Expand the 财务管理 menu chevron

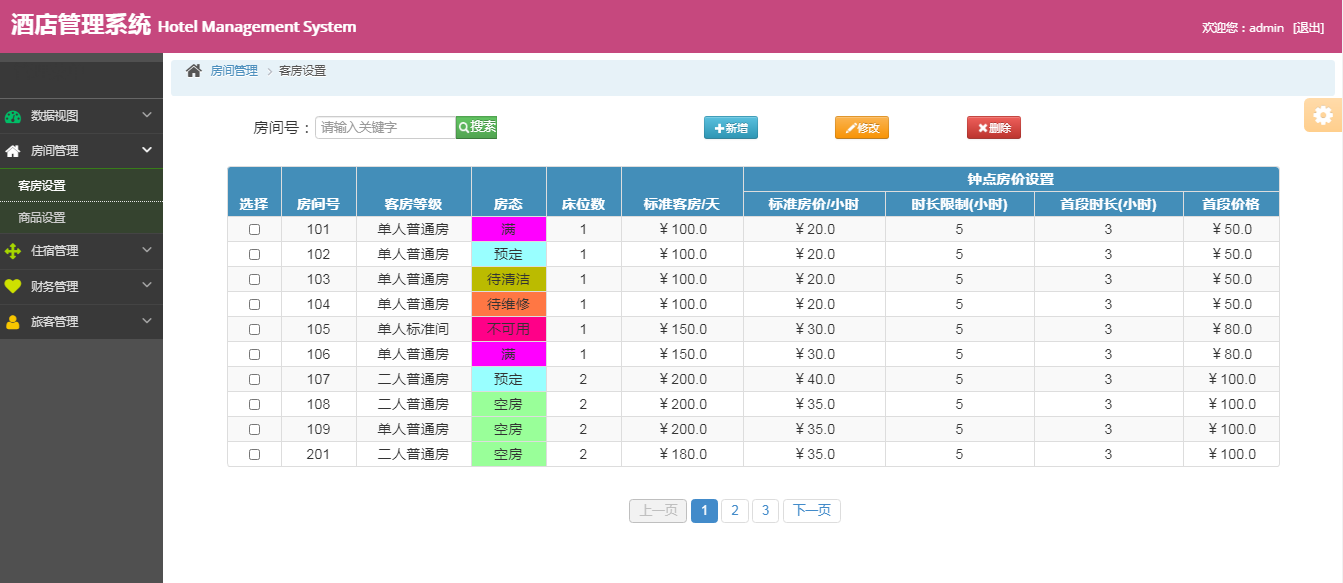(x=147, y=286)
